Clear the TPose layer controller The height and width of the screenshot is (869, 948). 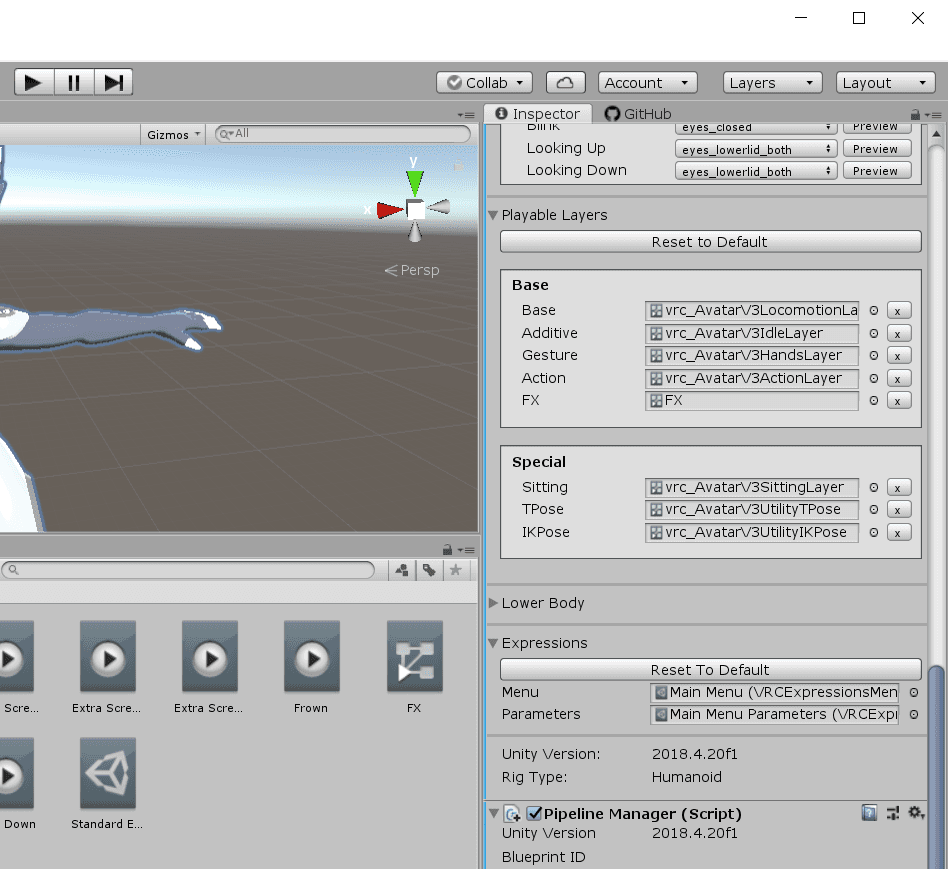coord(898,510)
